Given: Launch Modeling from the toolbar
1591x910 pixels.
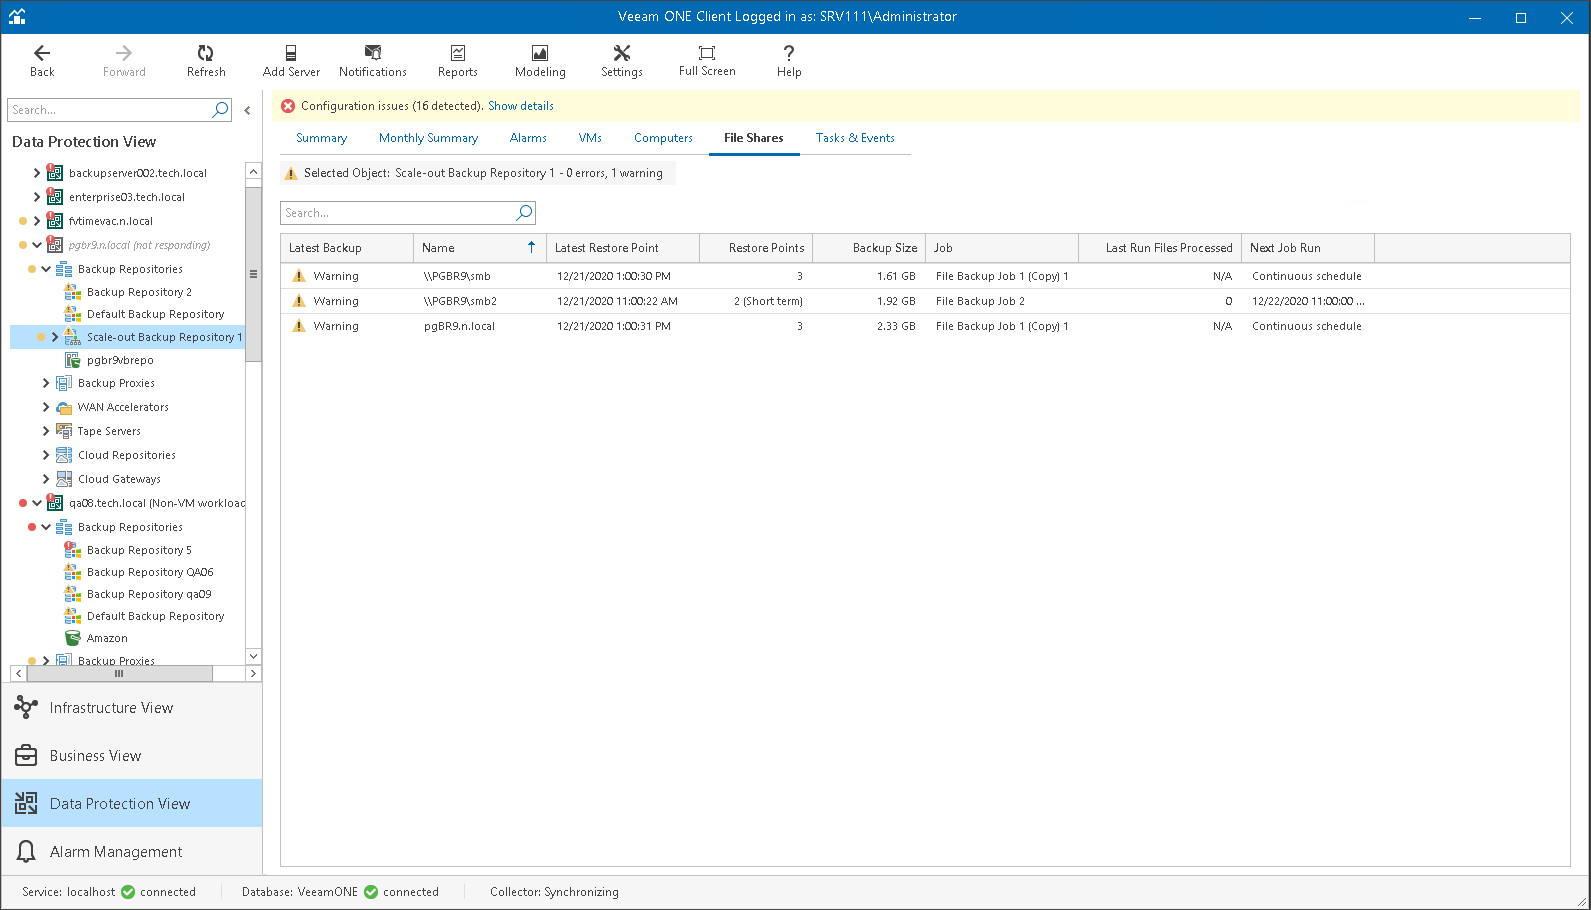Looking at the screenshot, I should [540, 60].
